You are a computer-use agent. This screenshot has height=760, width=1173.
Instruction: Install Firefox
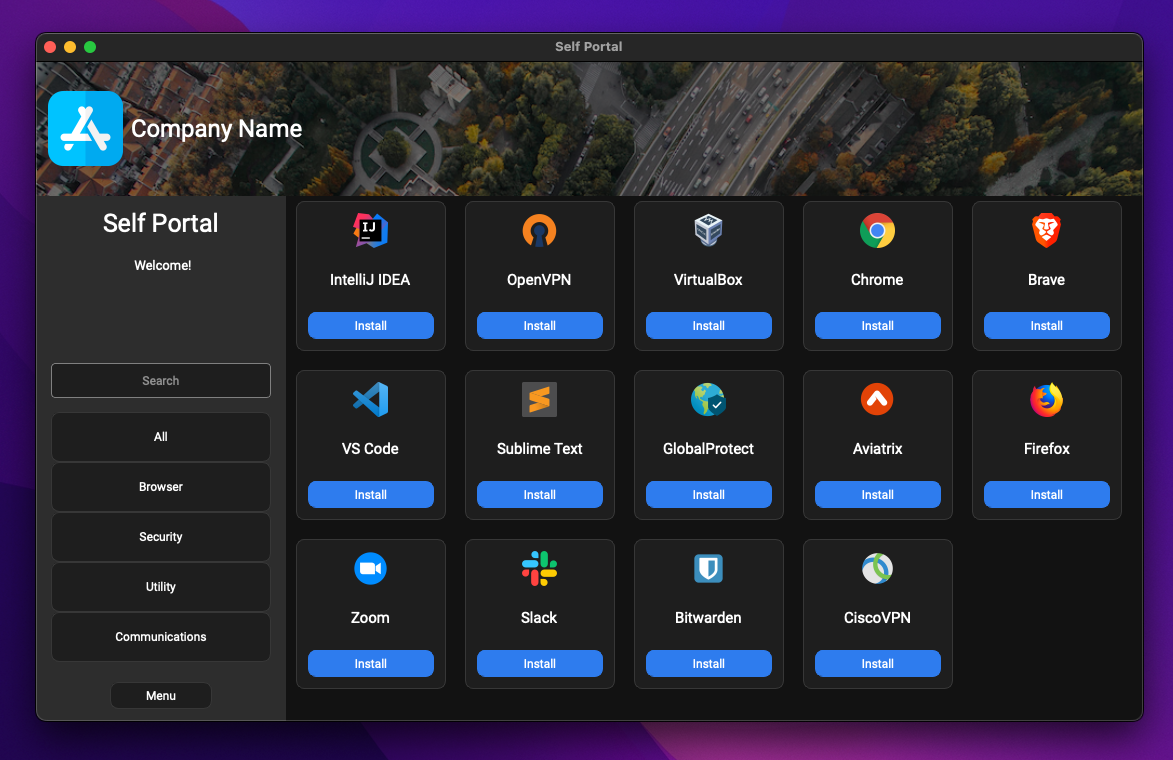click(x=1047, y=494)
